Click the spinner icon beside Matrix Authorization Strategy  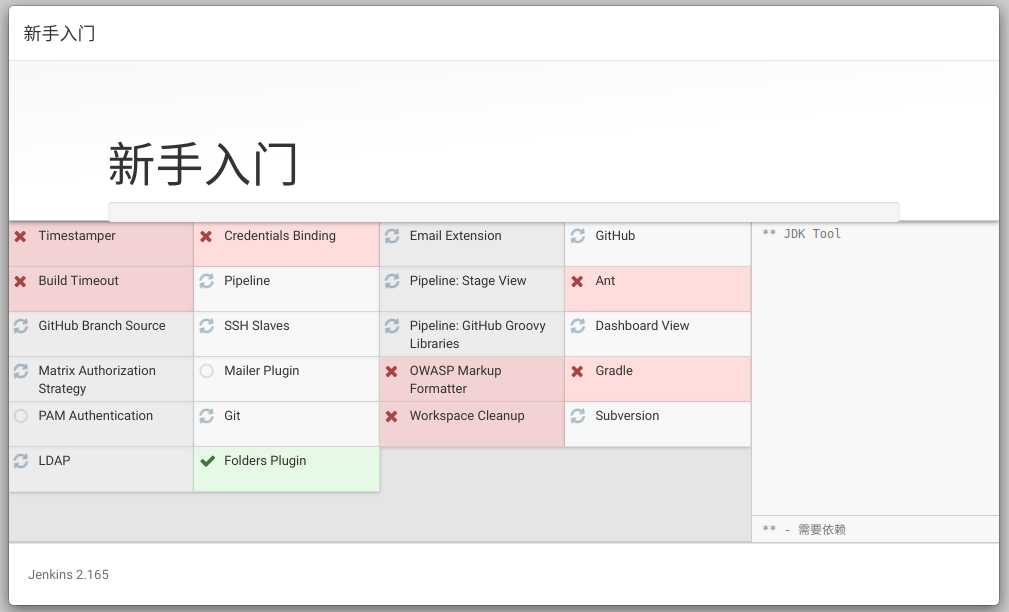[x=21, y=371]
